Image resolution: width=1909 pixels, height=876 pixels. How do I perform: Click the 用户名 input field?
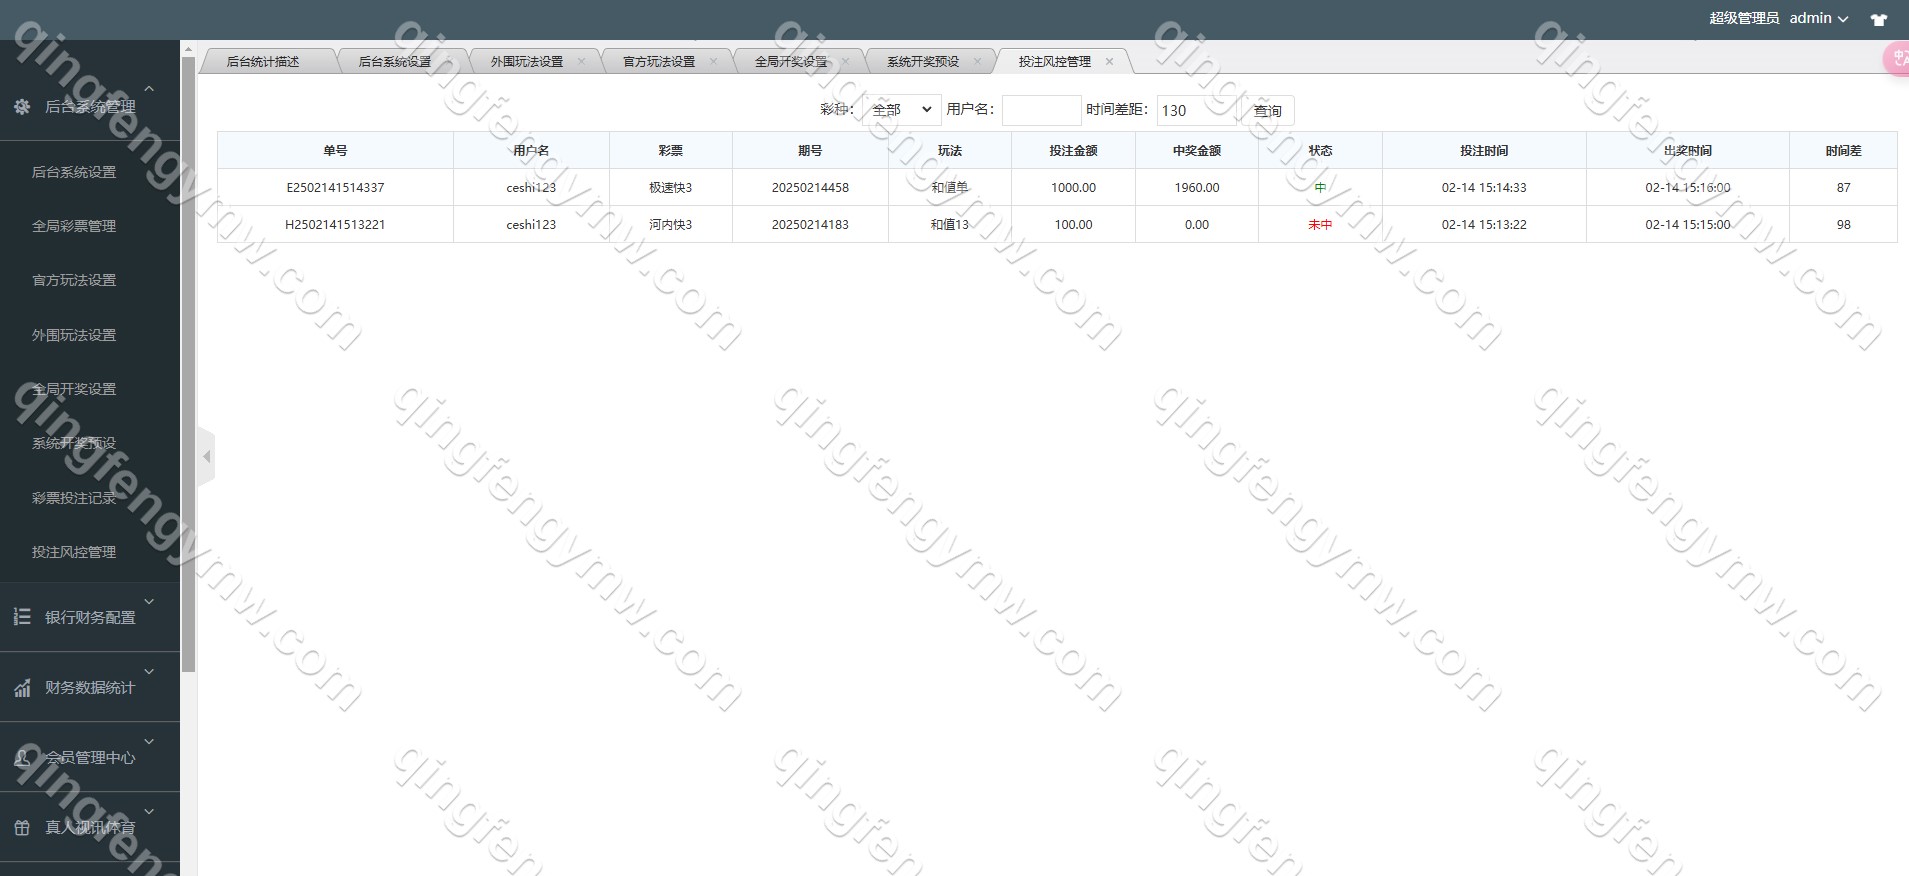1041,110
